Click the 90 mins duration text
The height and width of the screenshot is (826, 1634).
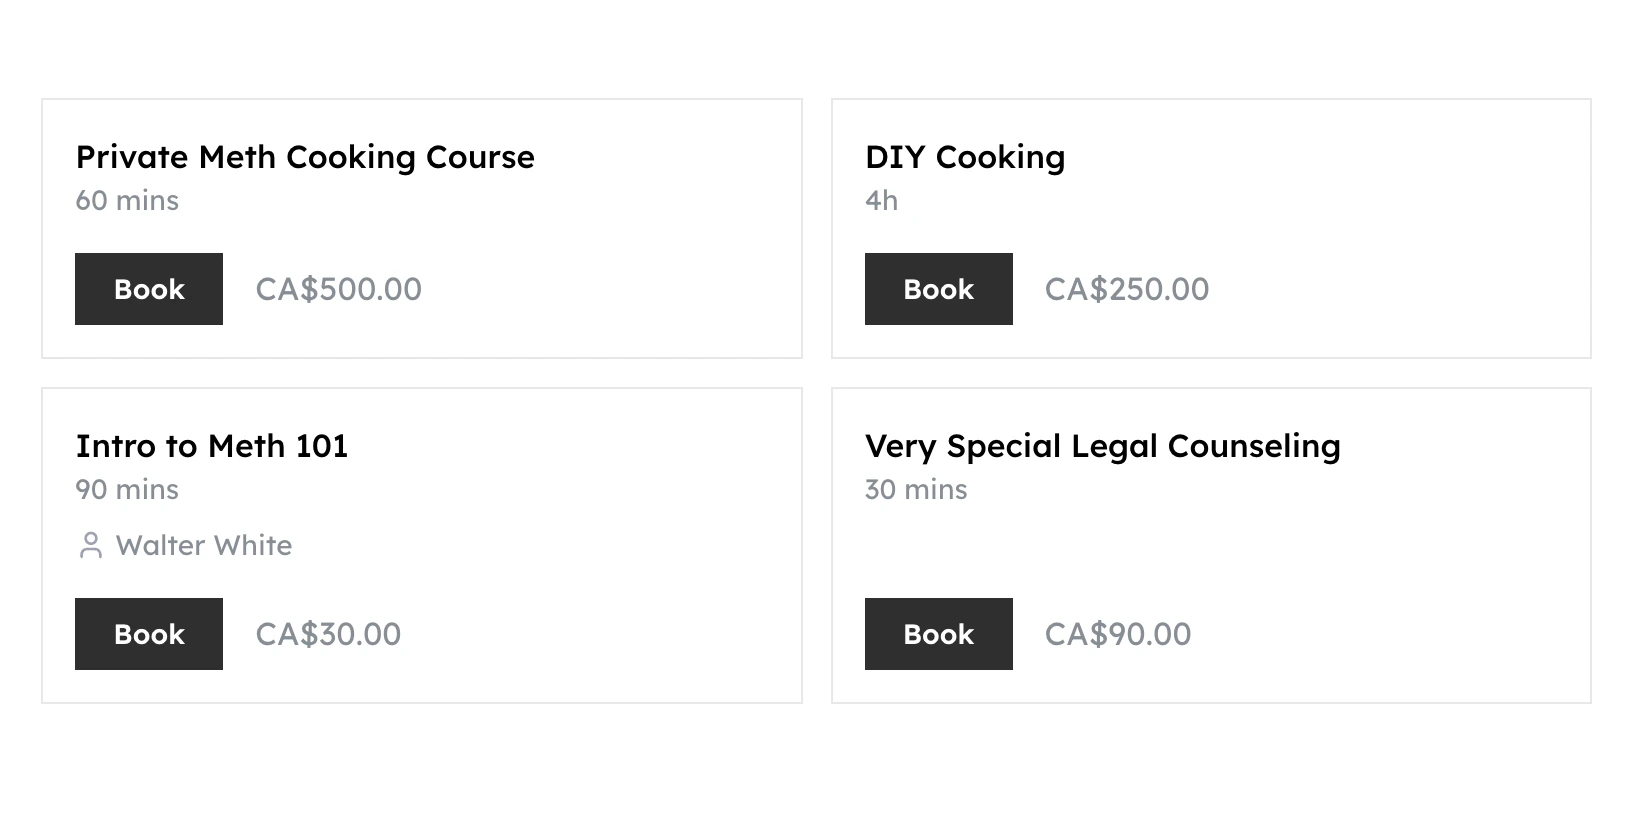tap(127, 490)
